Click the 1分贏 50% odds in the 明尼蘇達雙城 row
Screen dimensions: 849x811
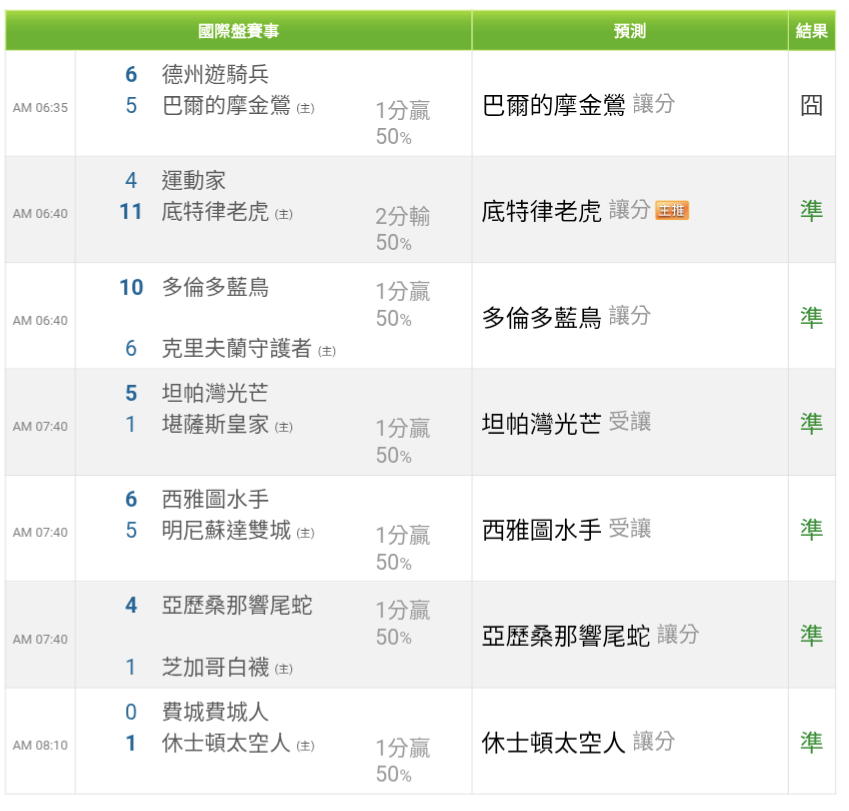point(403,548)
